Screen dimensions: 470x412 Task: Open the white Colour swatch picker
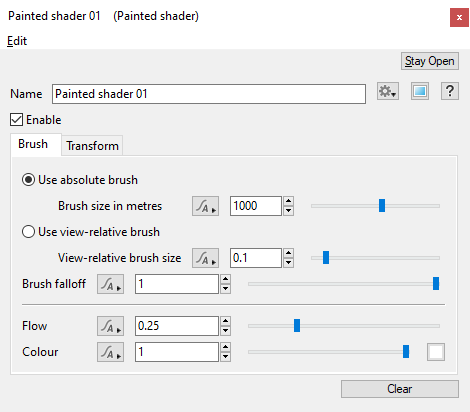(436, 352)
